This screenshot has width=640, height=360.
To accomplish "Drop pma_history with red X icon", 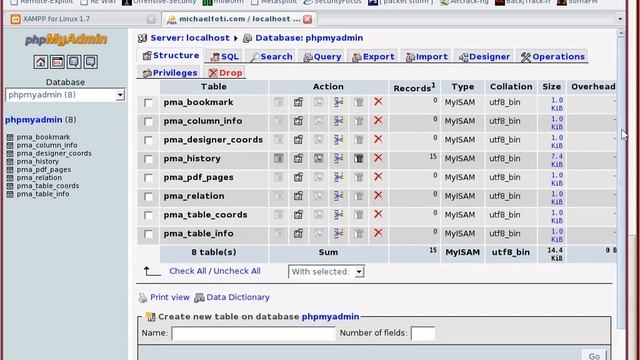I will click(x=378, y=158).
